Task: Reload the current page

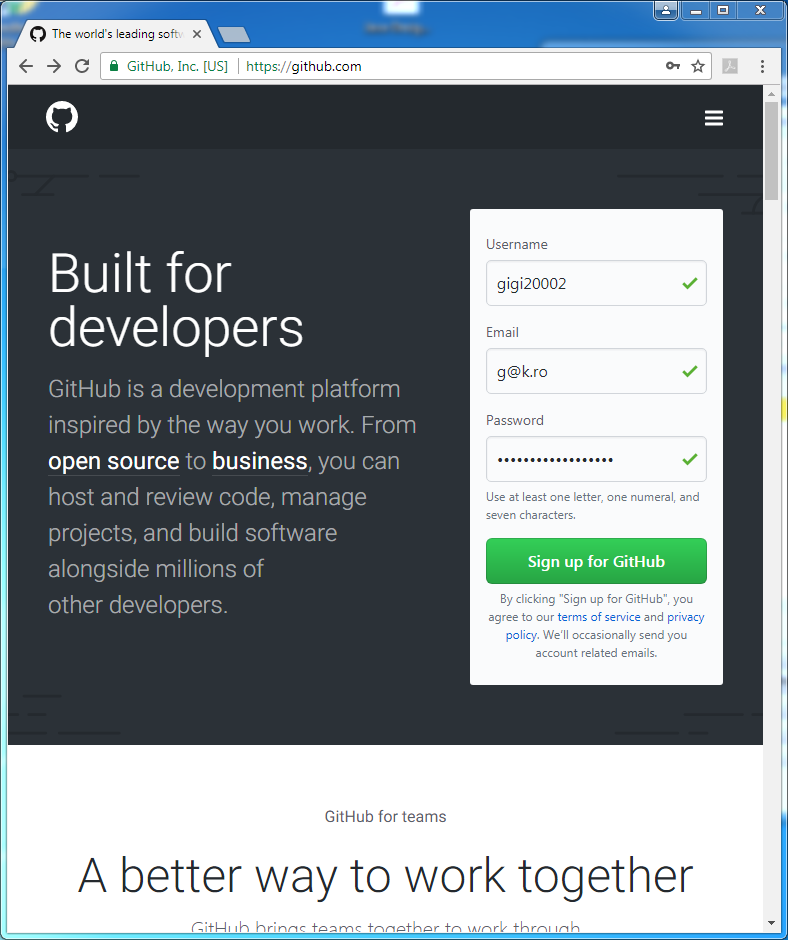Action: pyautogui.click(x=82, y=66)
